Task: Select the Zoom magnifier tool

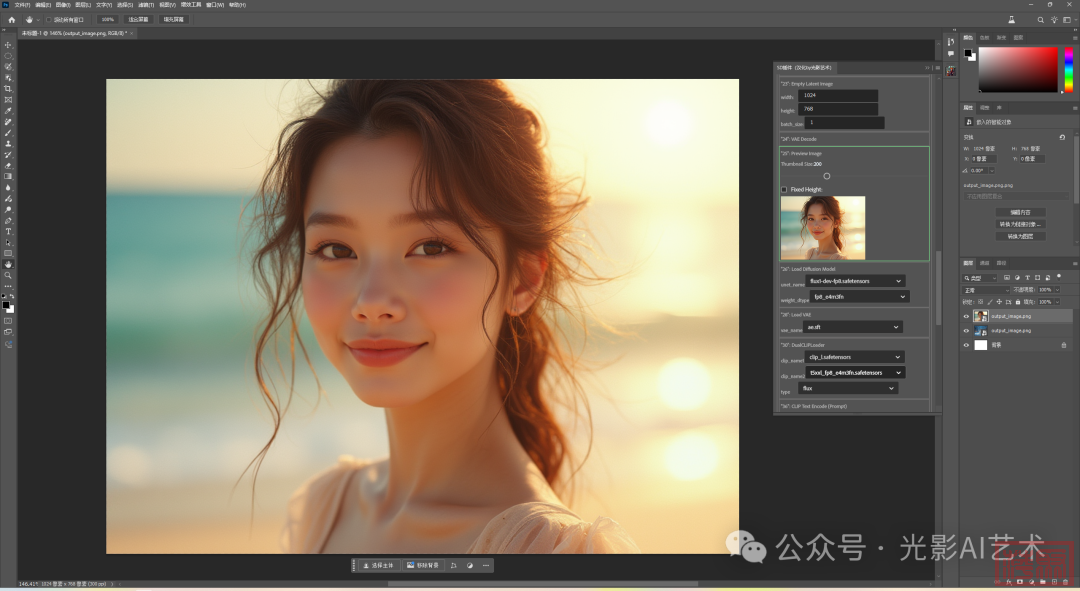Action: coord(8,275)
